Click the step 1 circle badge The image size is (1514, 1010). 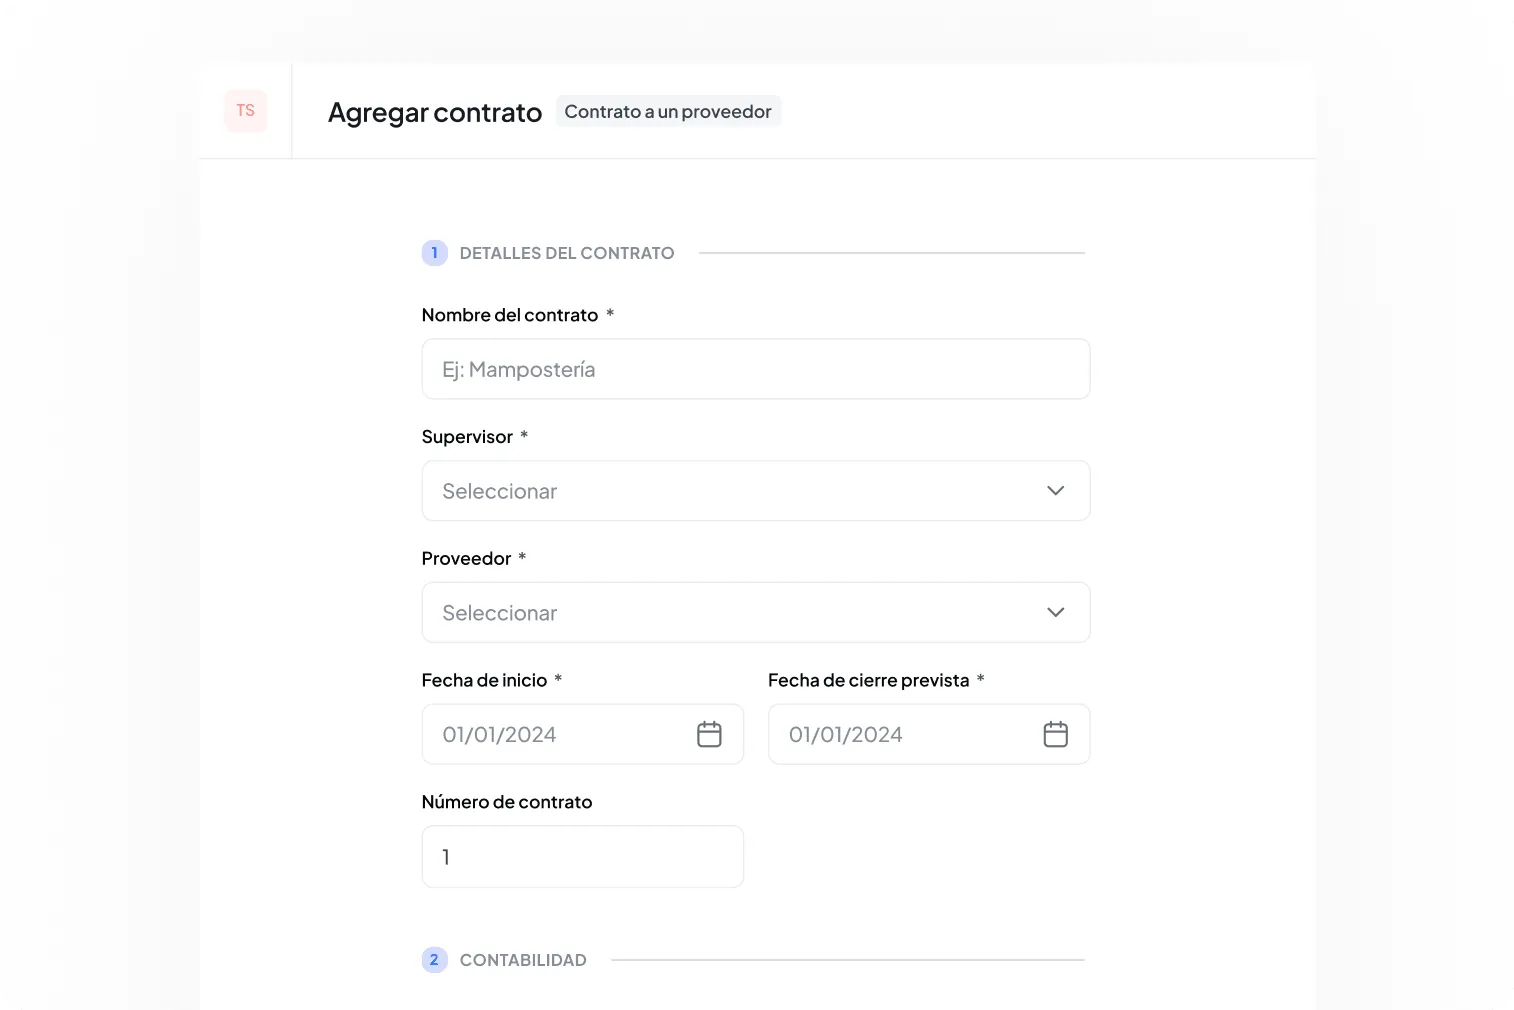tap(434, 253)
